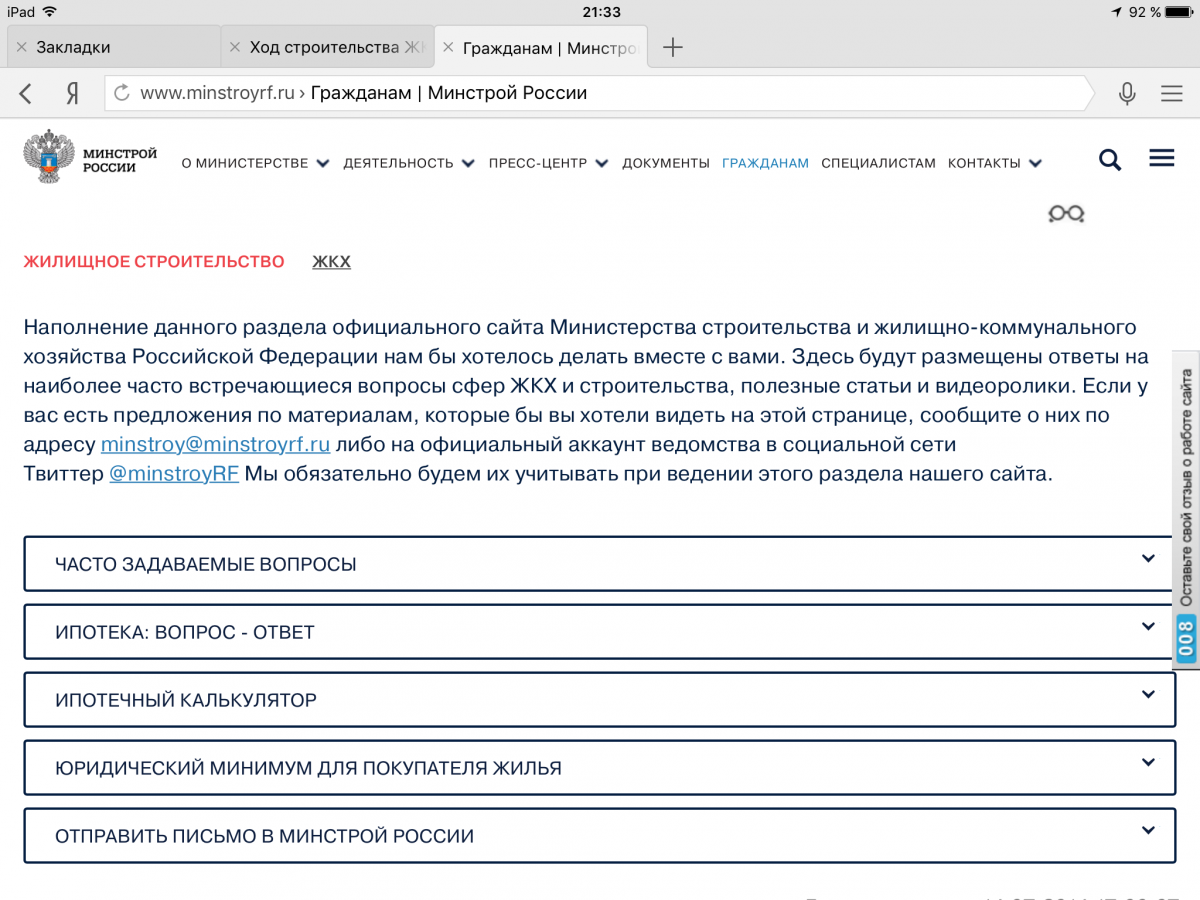Open the ПРЕСС-ЦЕНТР menu item

(538, 163)
